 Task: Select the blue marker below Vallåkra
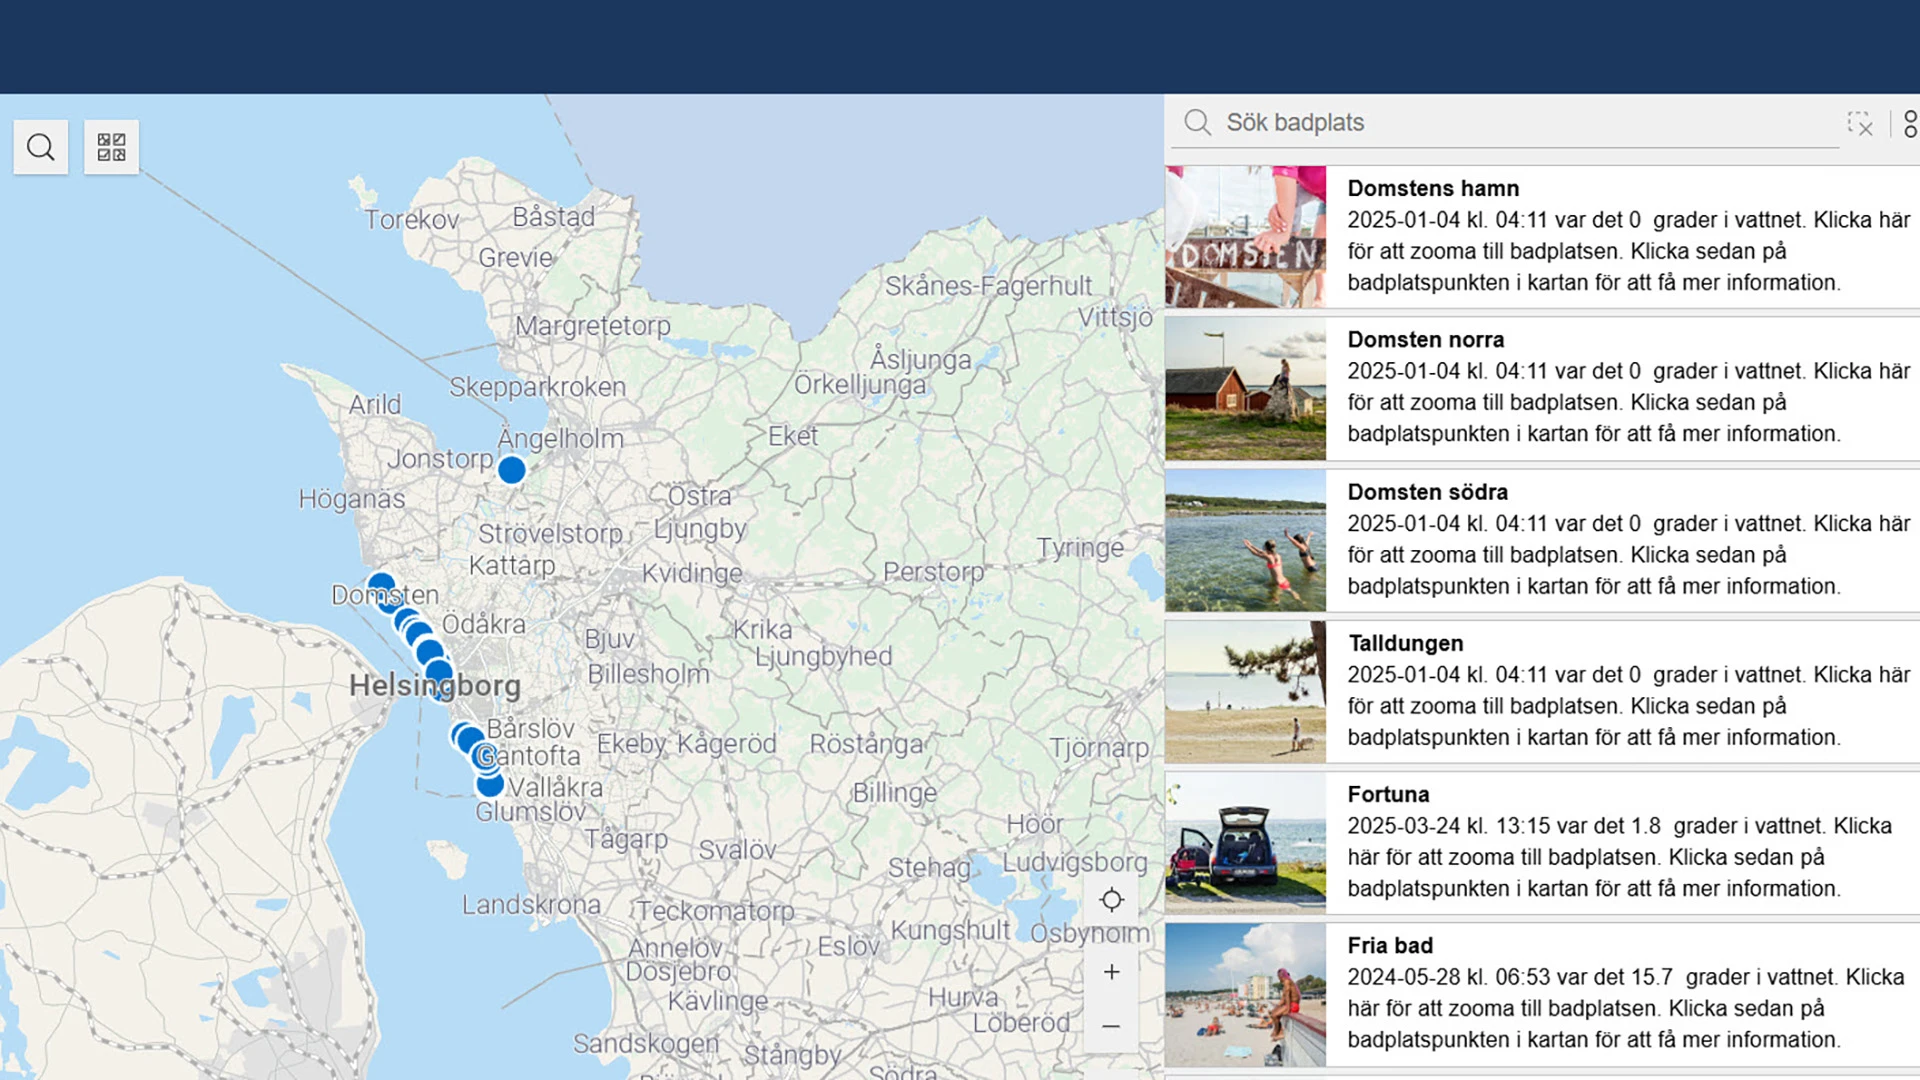[490, 784]
